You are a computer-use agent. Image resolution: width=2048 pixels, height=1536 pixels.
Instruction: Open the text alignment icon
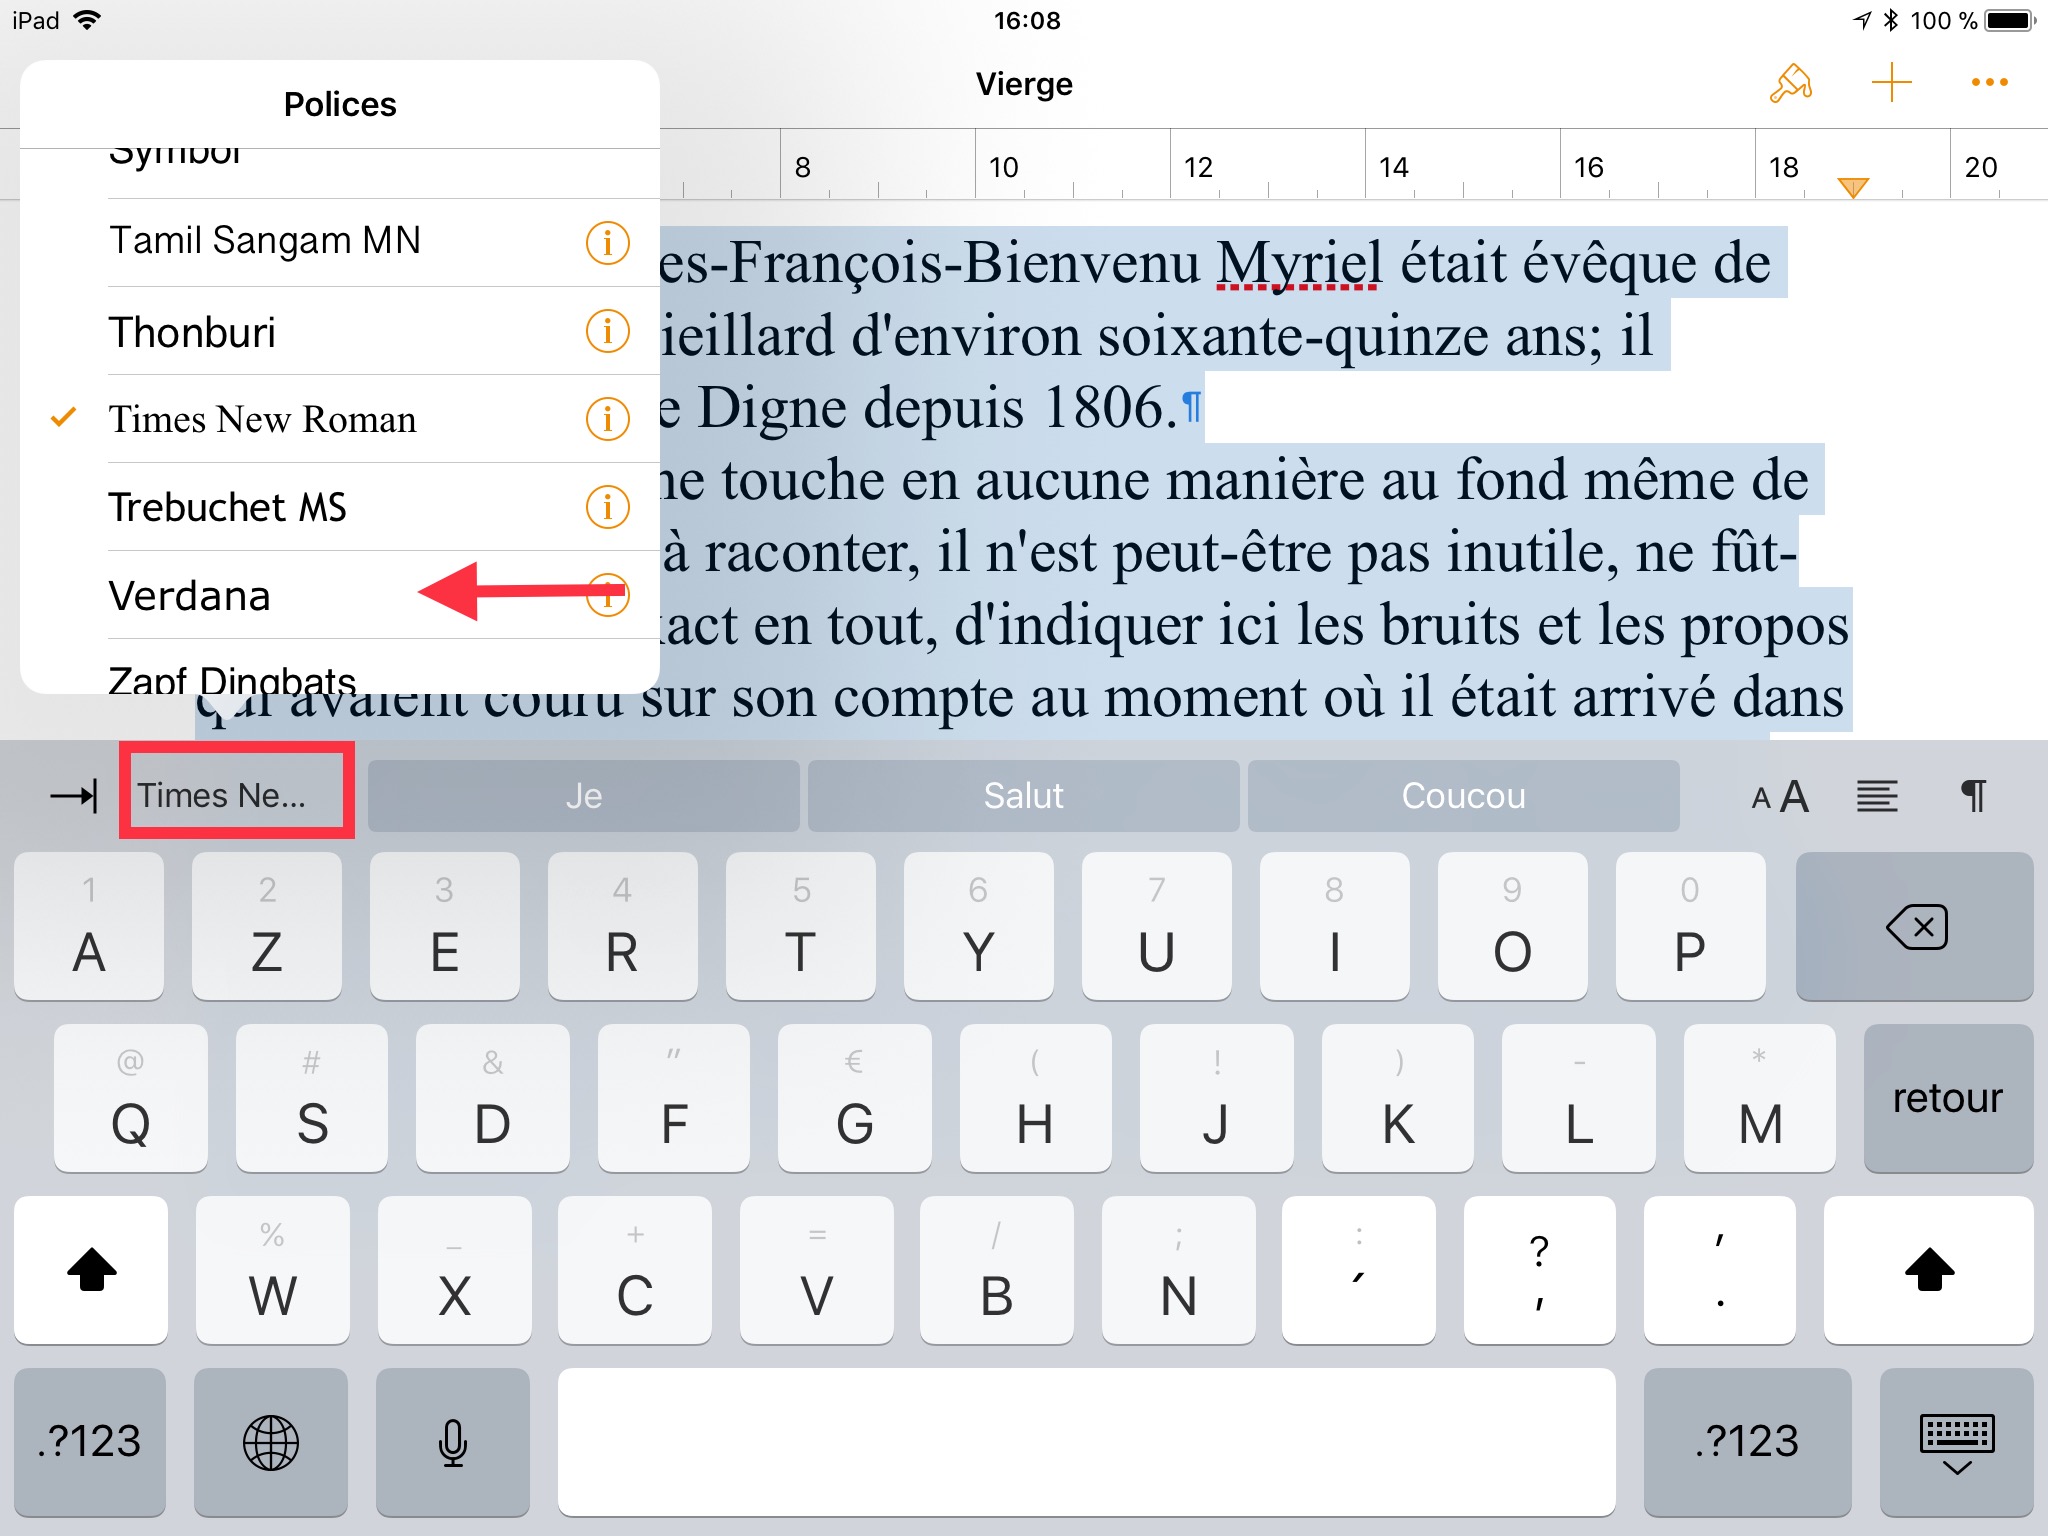[x=1877, y=797]
